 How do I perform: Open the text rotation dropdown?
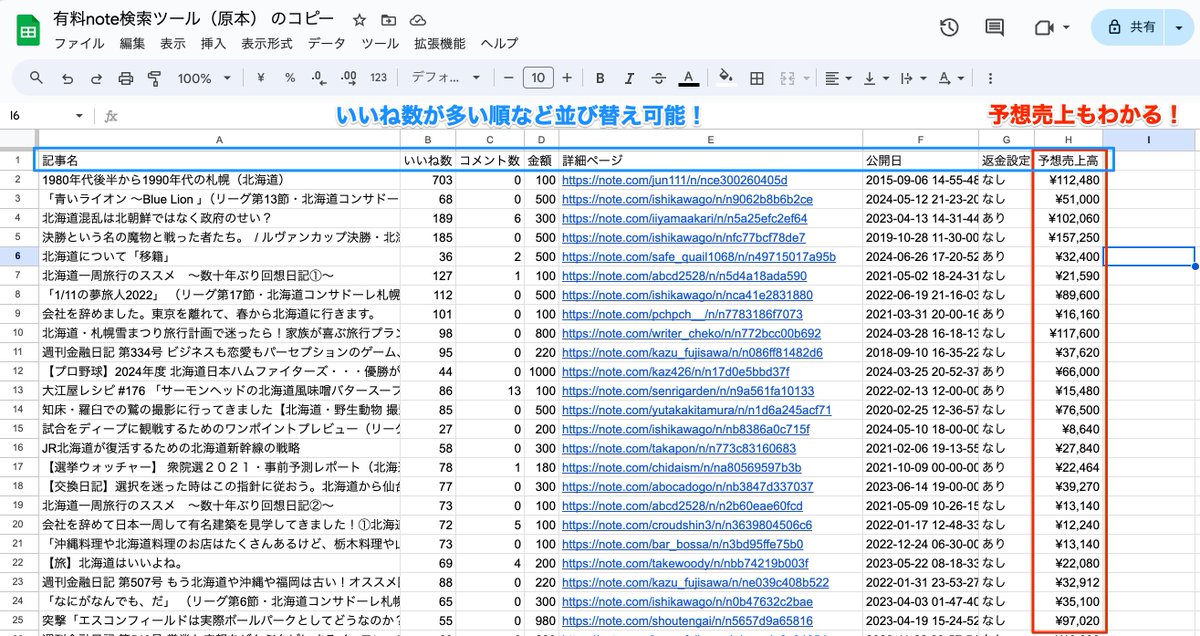950,78
